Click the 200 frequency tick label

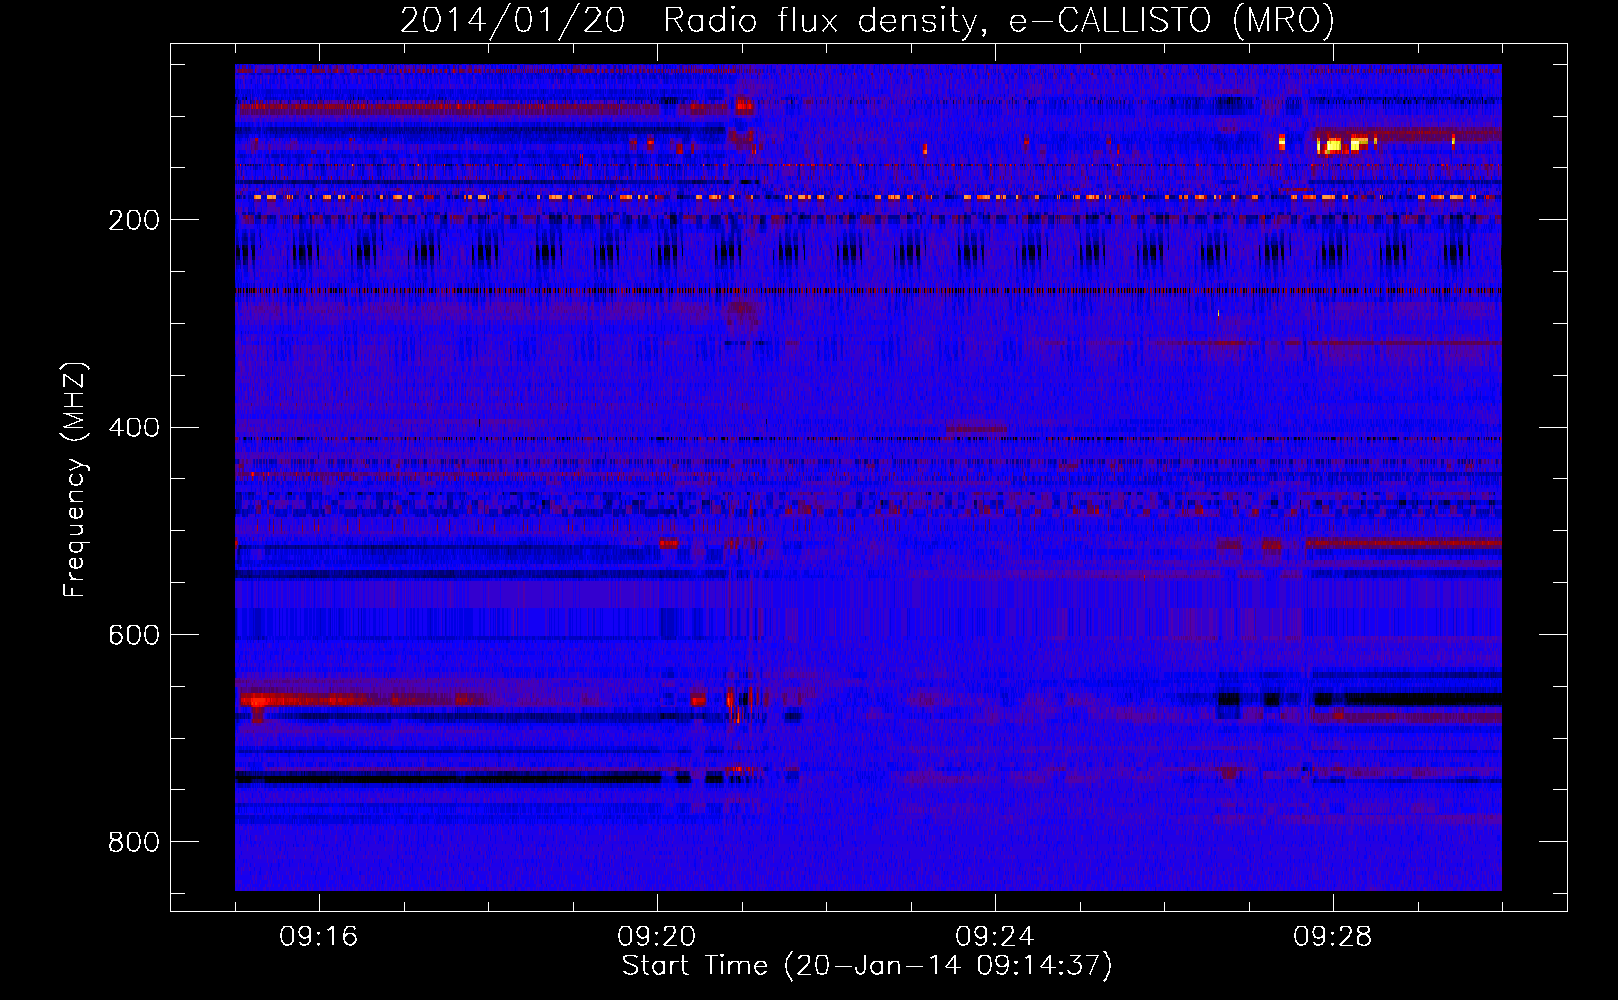[x=134, y=220]
